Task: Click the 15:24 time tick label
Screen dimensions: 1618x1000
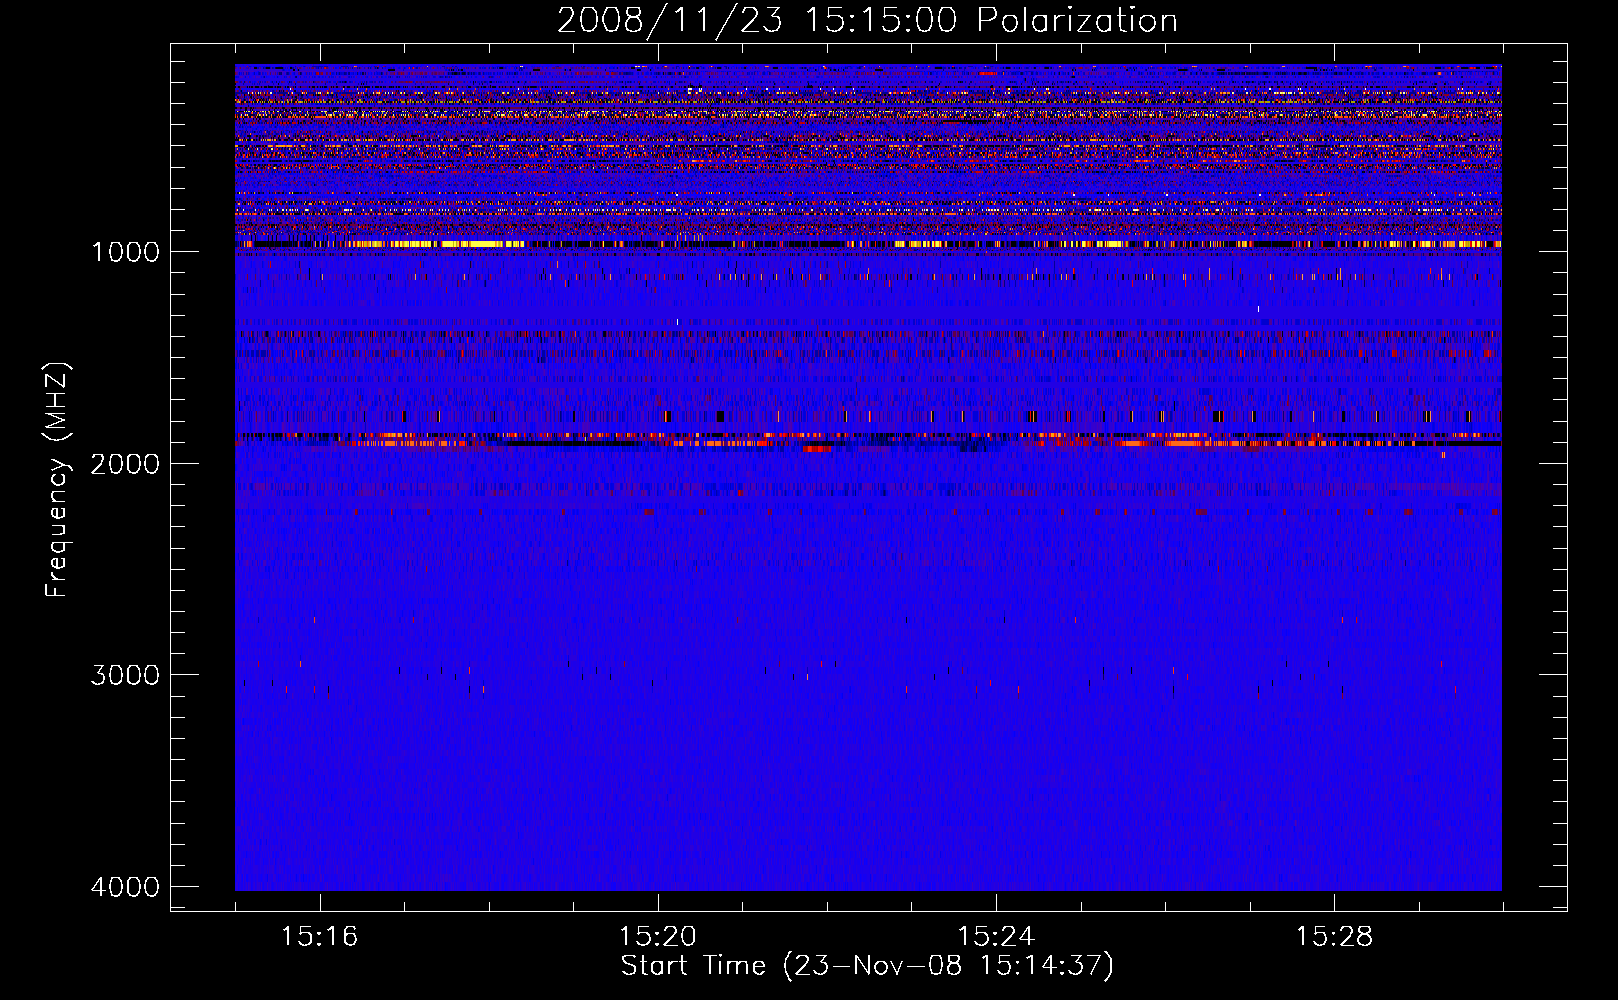Action: click(996, 937)
